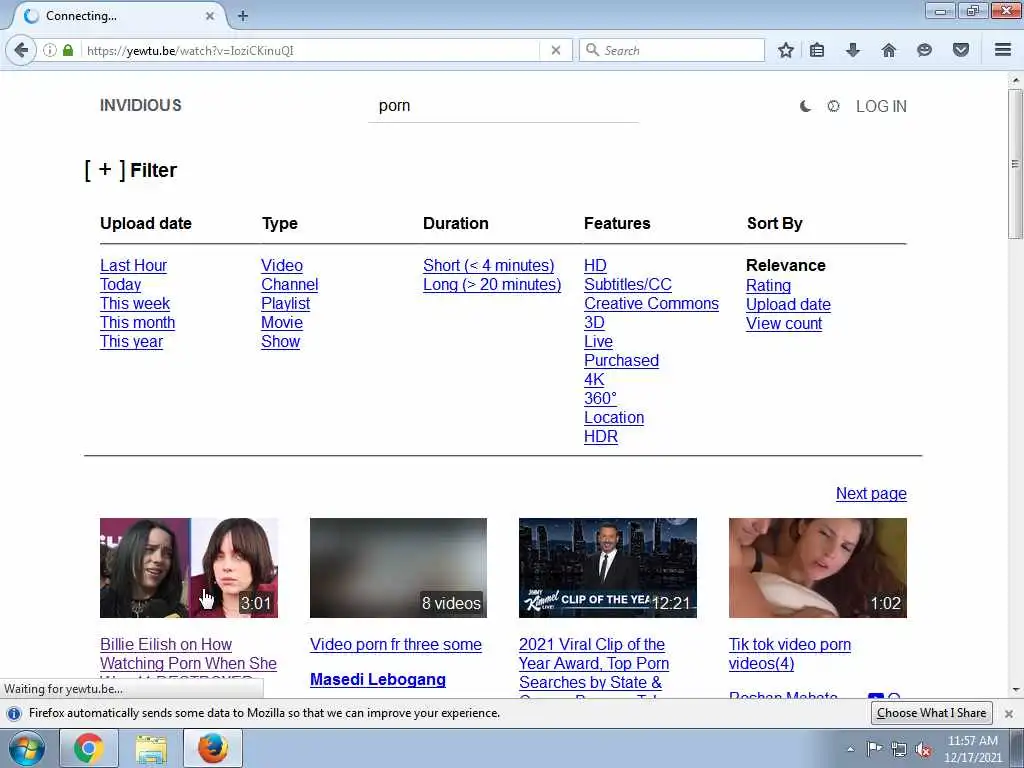
Task: Toggle Invidious dark mode moon icon
Action: 805,106
